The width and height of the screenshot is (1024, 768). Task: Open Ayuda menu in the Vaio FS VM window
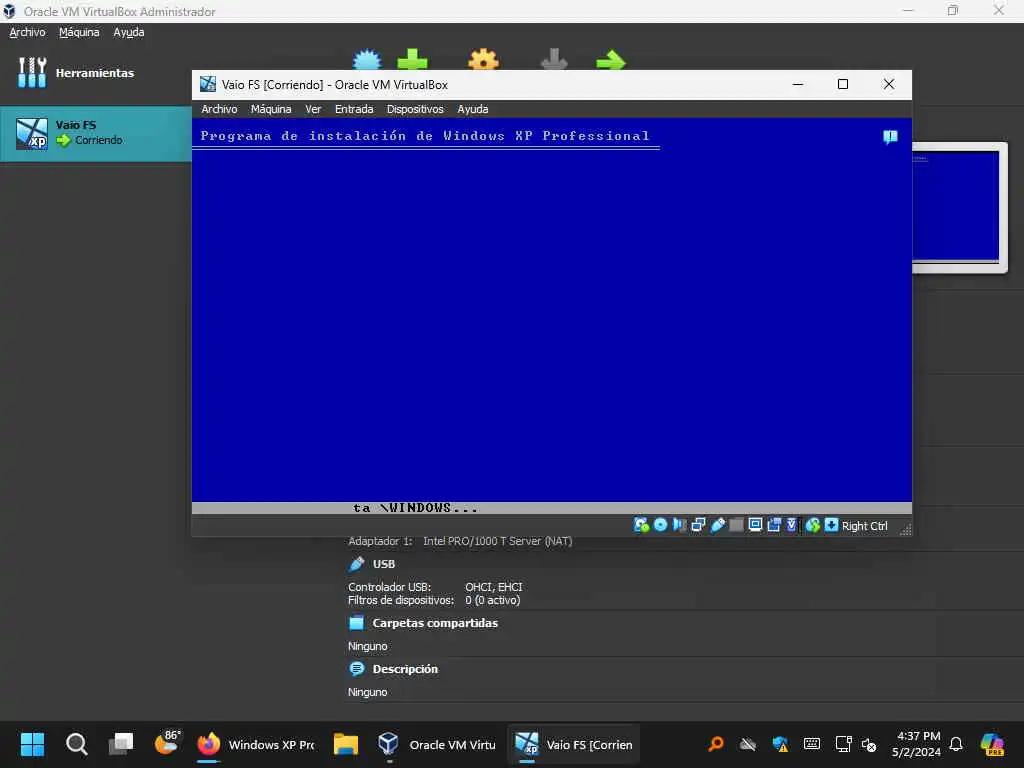(472, 109)
